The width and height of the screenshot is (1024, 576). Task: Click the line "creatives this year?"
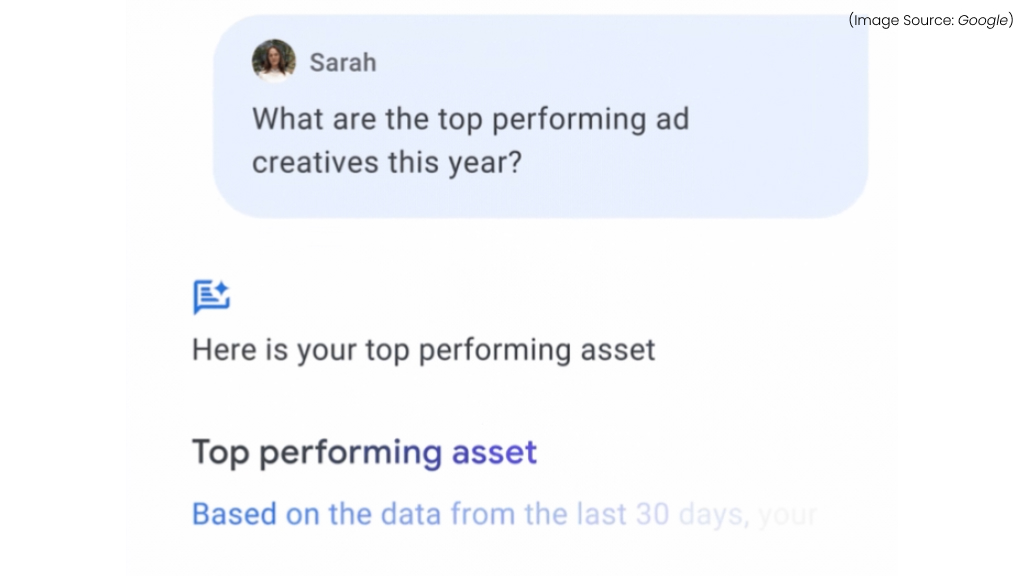pyautogui.click(x=387, y=163)
